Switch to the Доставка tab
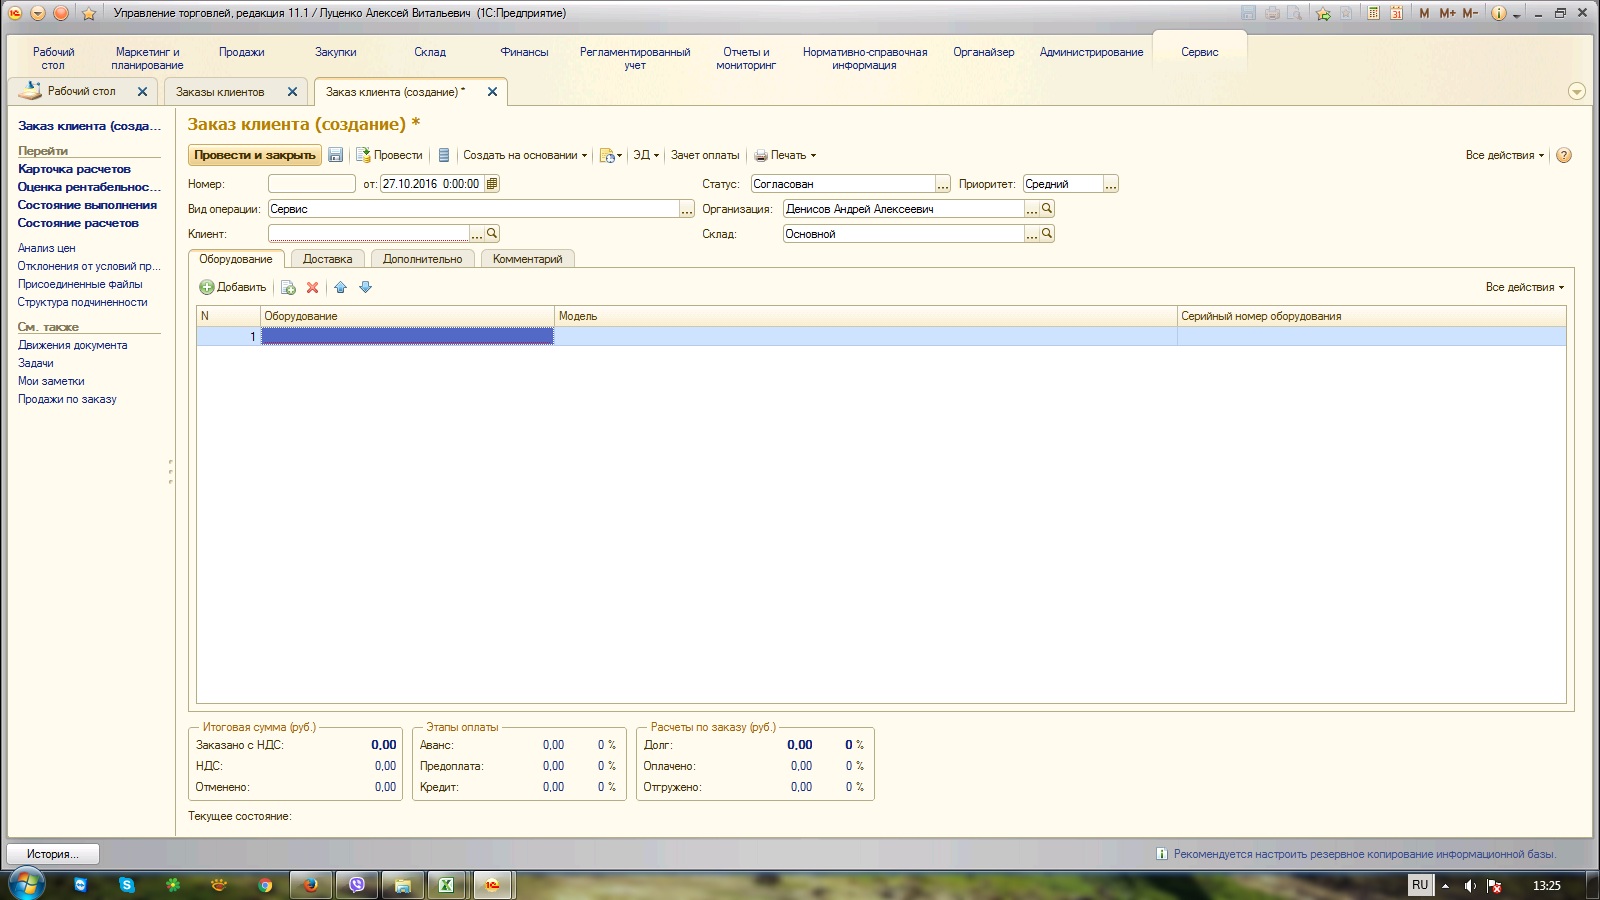Viewport: 1600px width, 900px height. tap(327, 259)
